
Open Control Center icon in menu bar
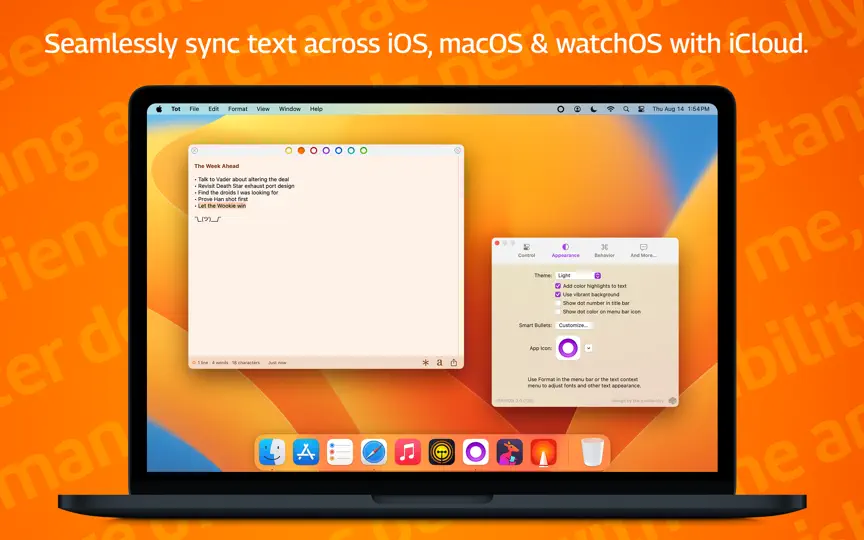pos(641,109)
